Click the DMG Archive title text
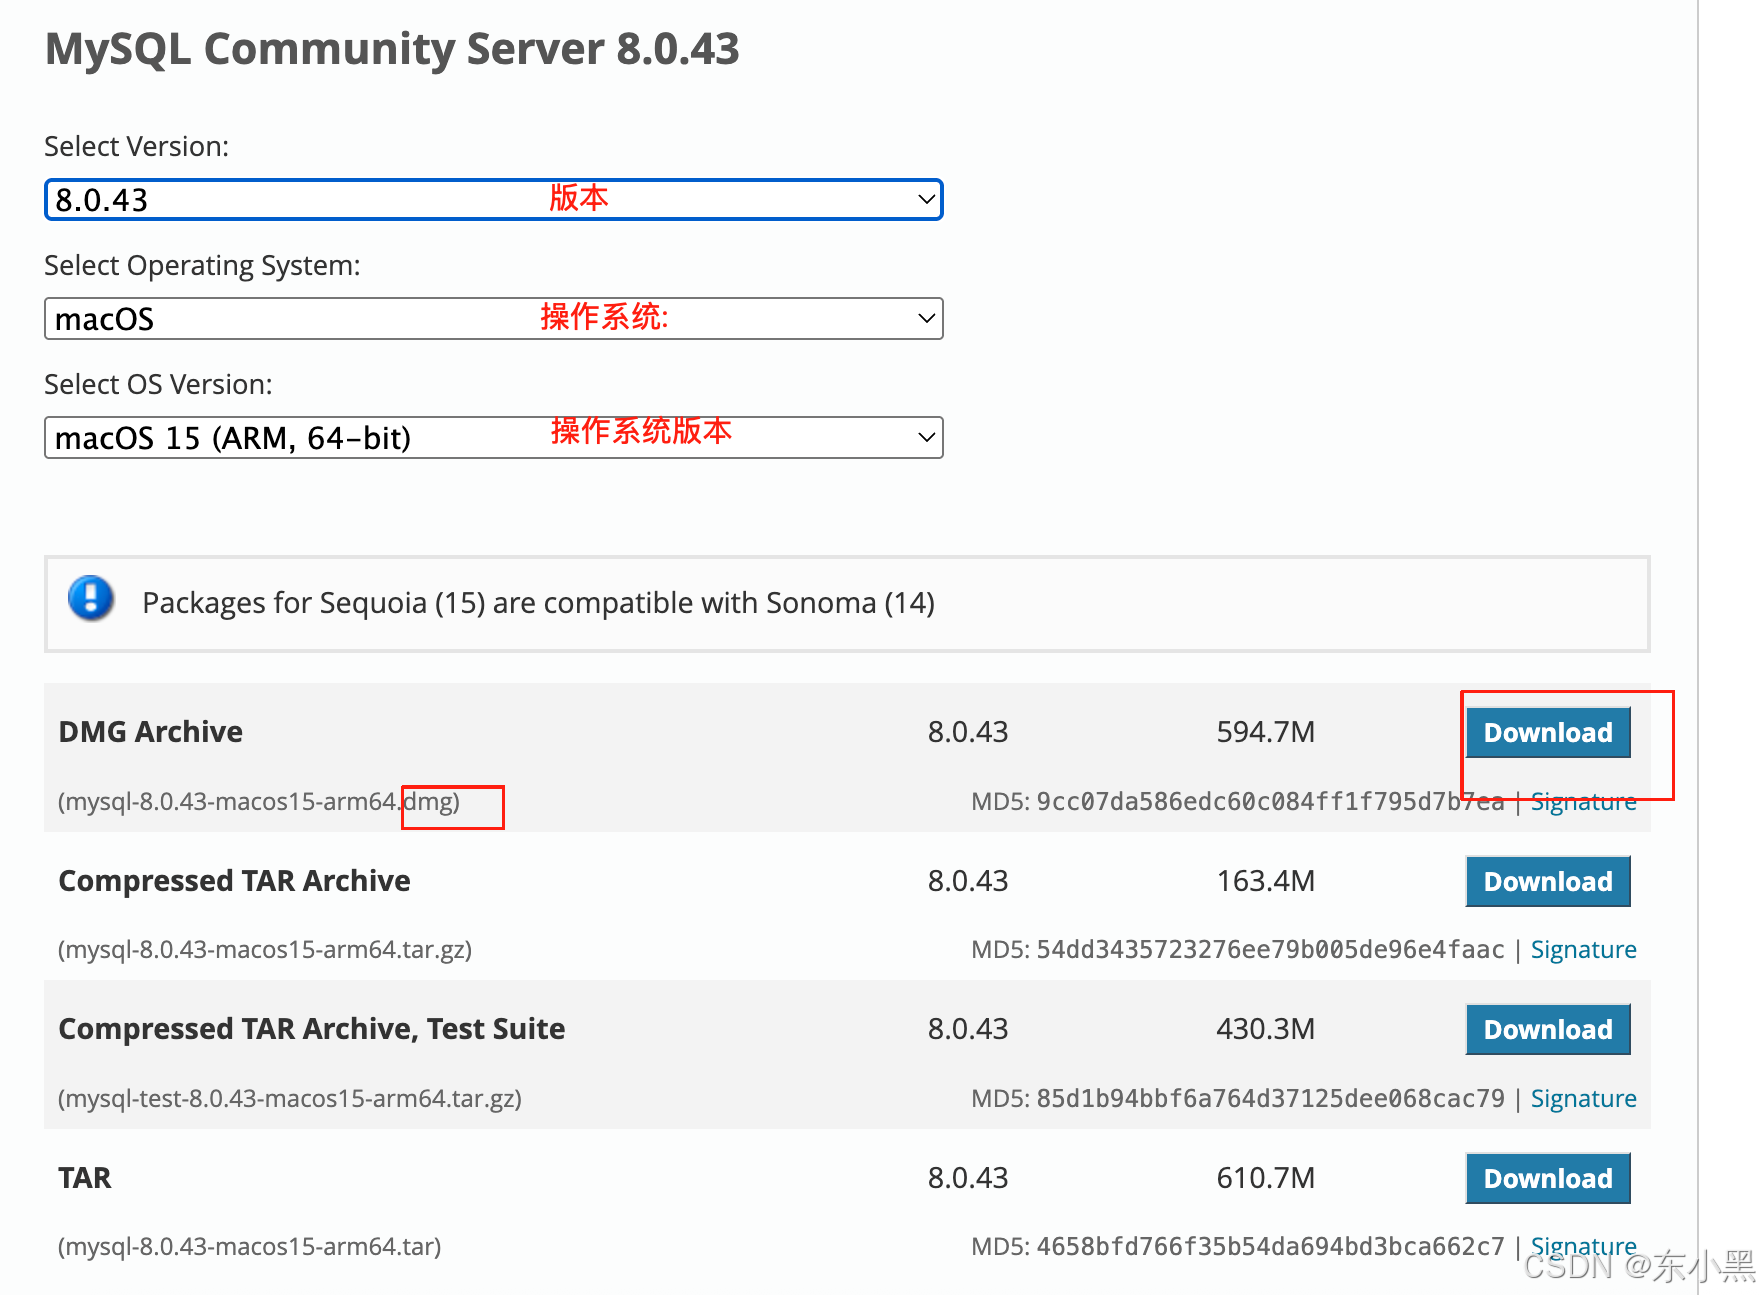1760x1296 pixels. [151, 732]
